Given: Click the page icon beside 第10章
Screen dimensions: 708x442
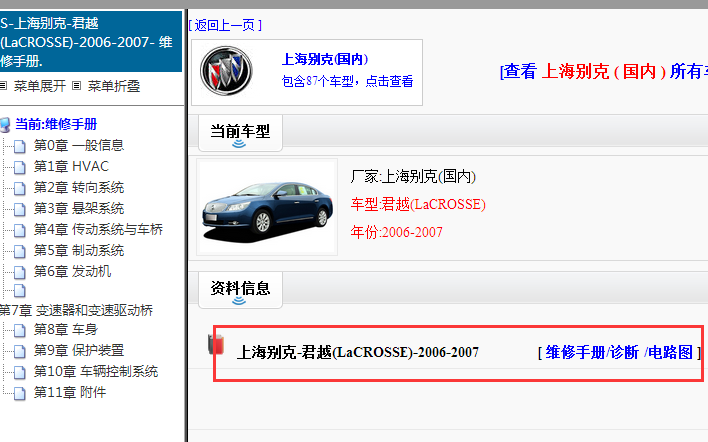Looking at the screenshot, I should pos(19,372).
